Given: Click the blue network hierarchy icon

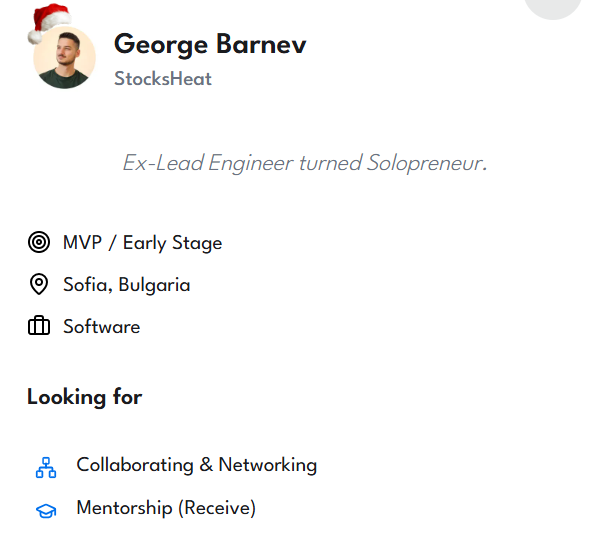Looking at the screenshot, I should click(46, 467).
